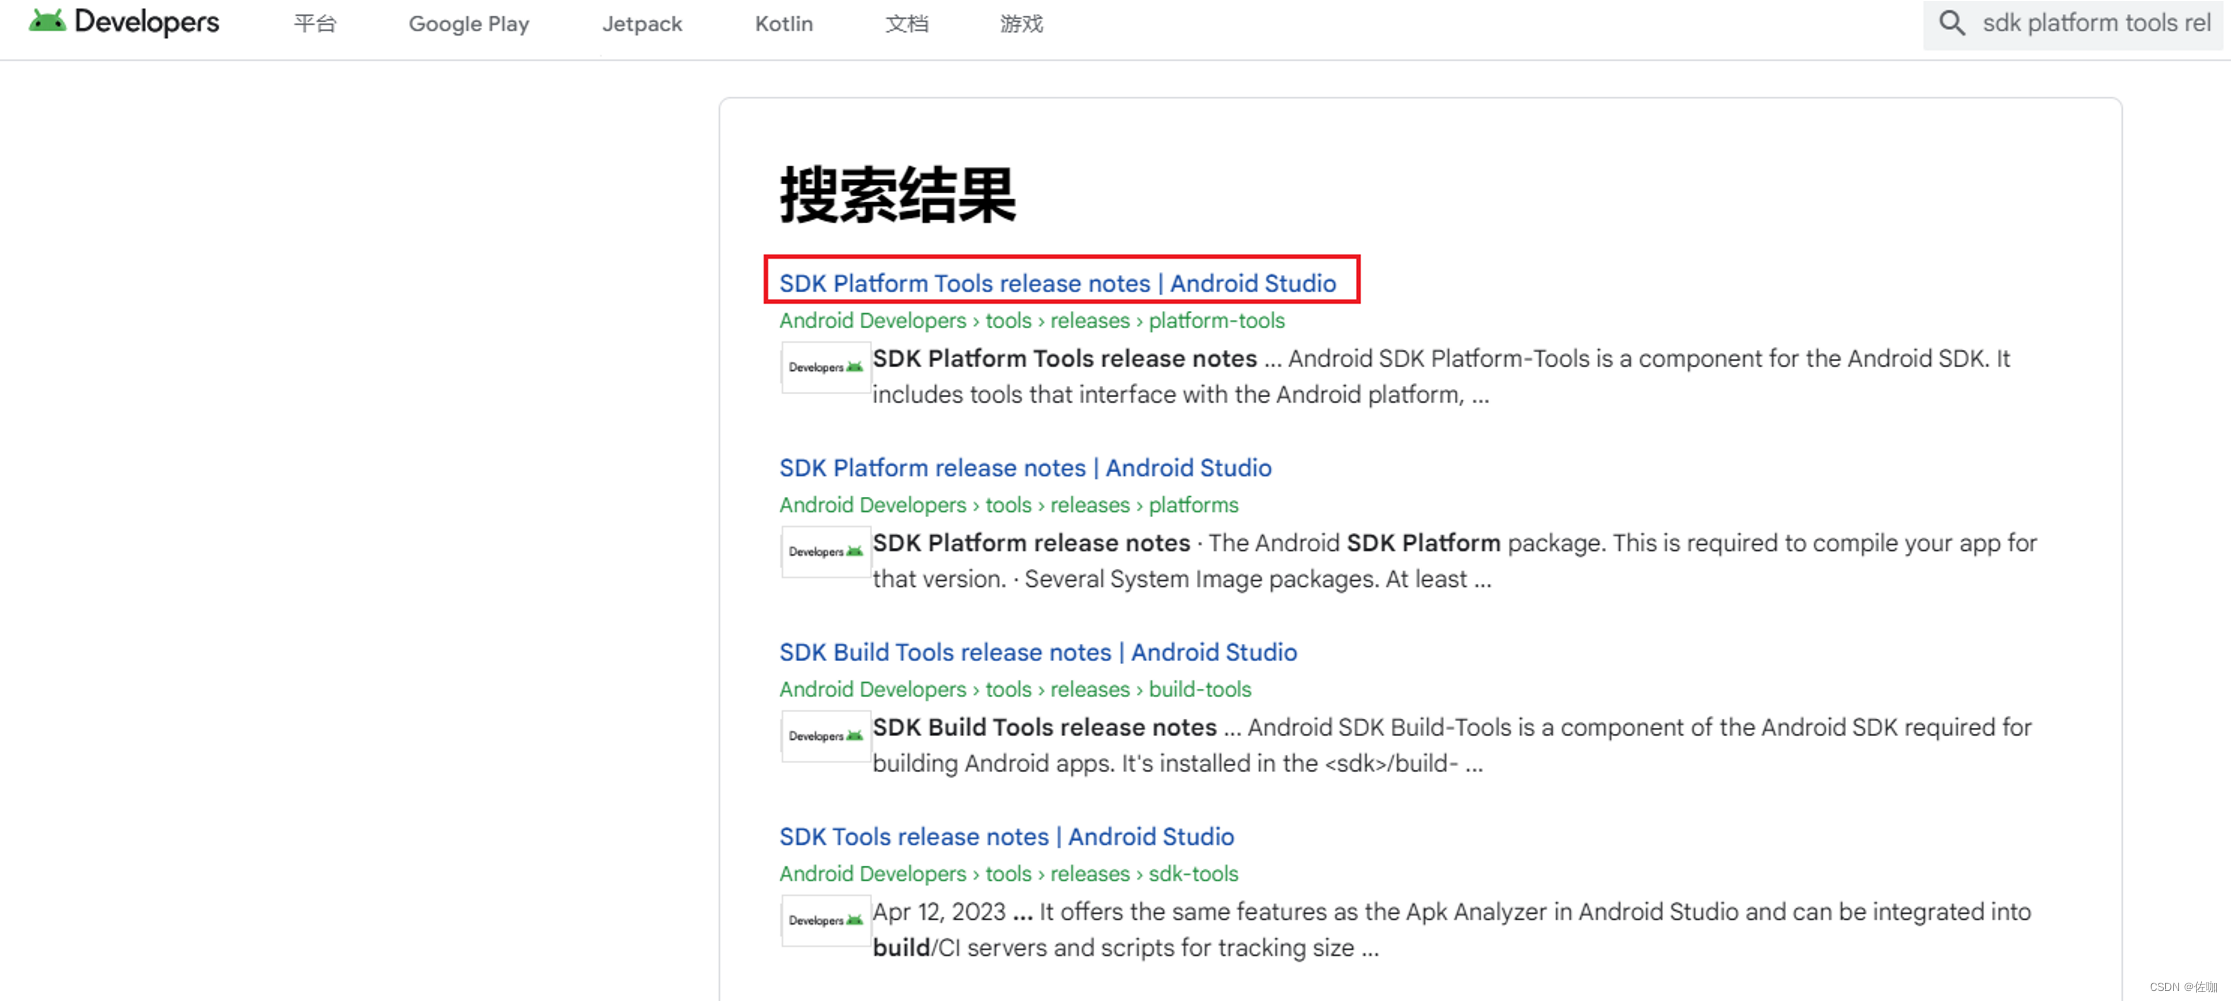2232x1002 pixels.
Task: Click the Android SDK Build-Tools description snippet
Action: [1452, 745]
